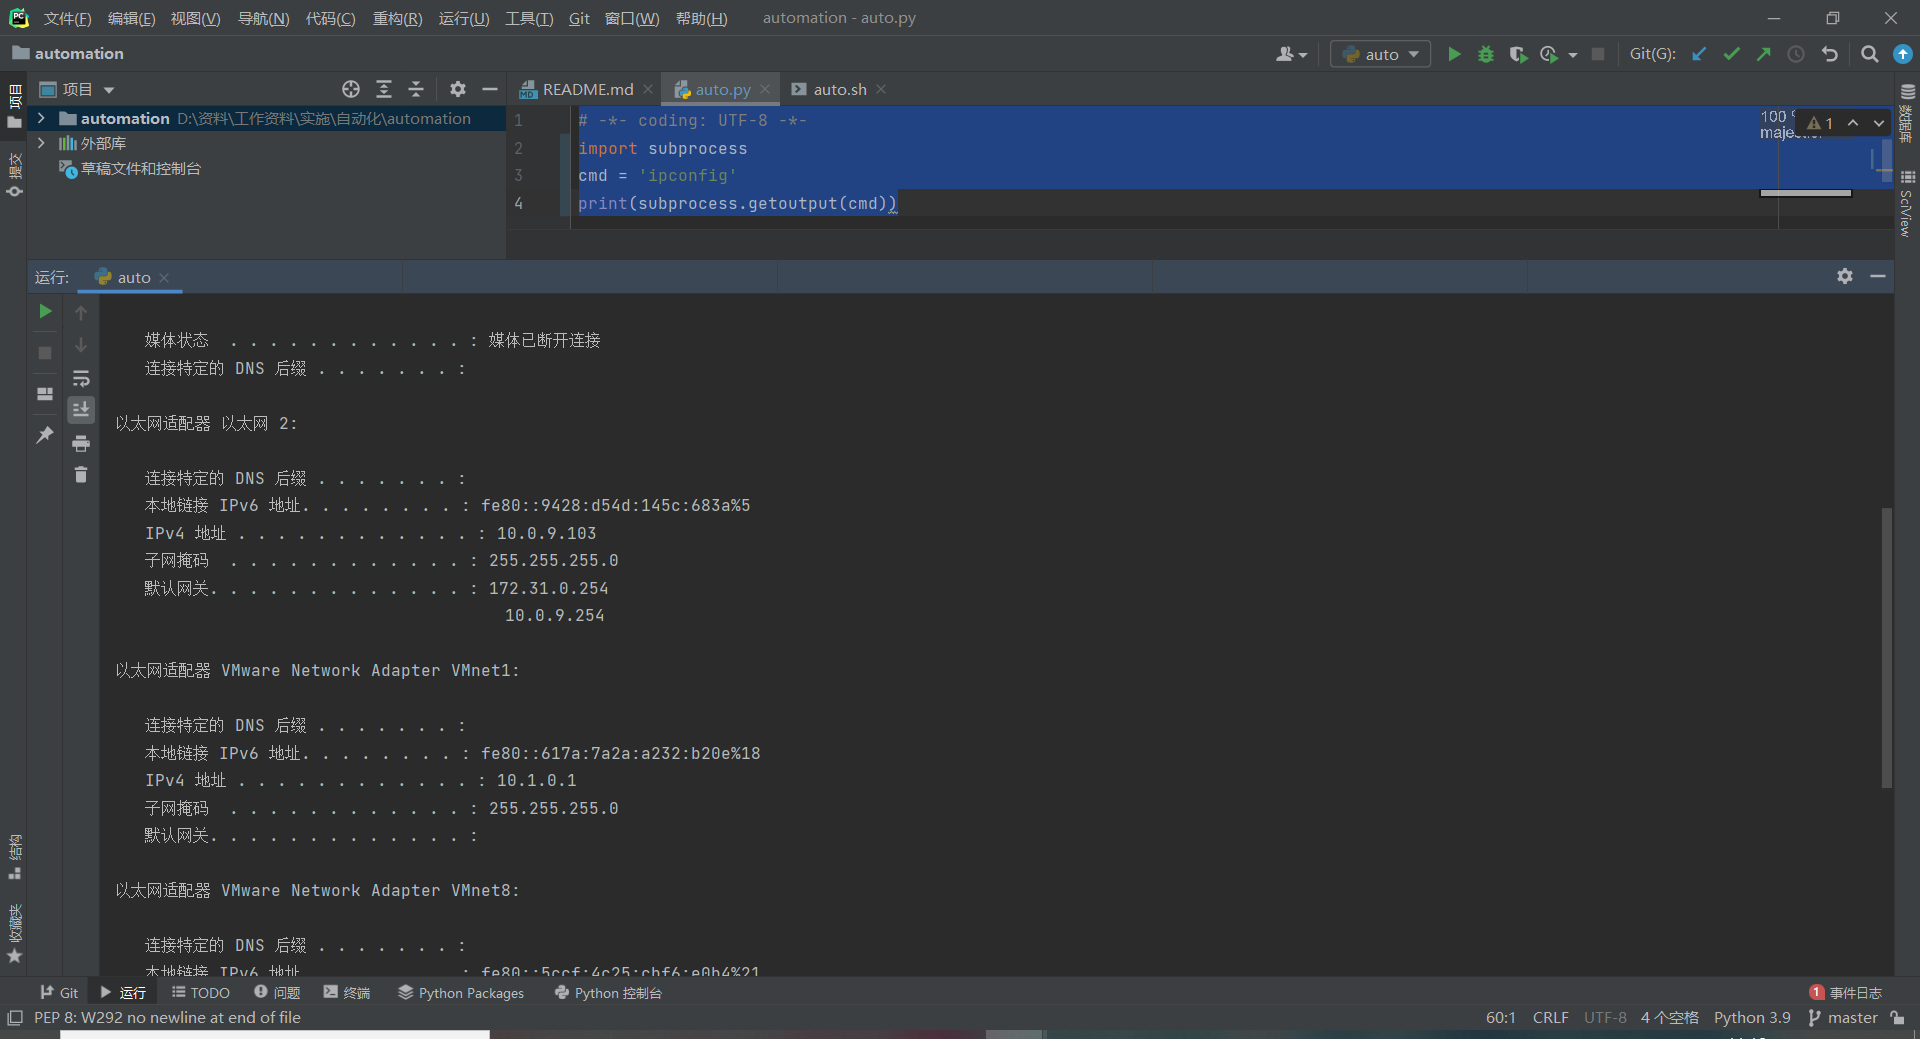Screen dimensions: 1920x1039
Task: Switch to the auto.sh tab
Action: pos(839,89)
